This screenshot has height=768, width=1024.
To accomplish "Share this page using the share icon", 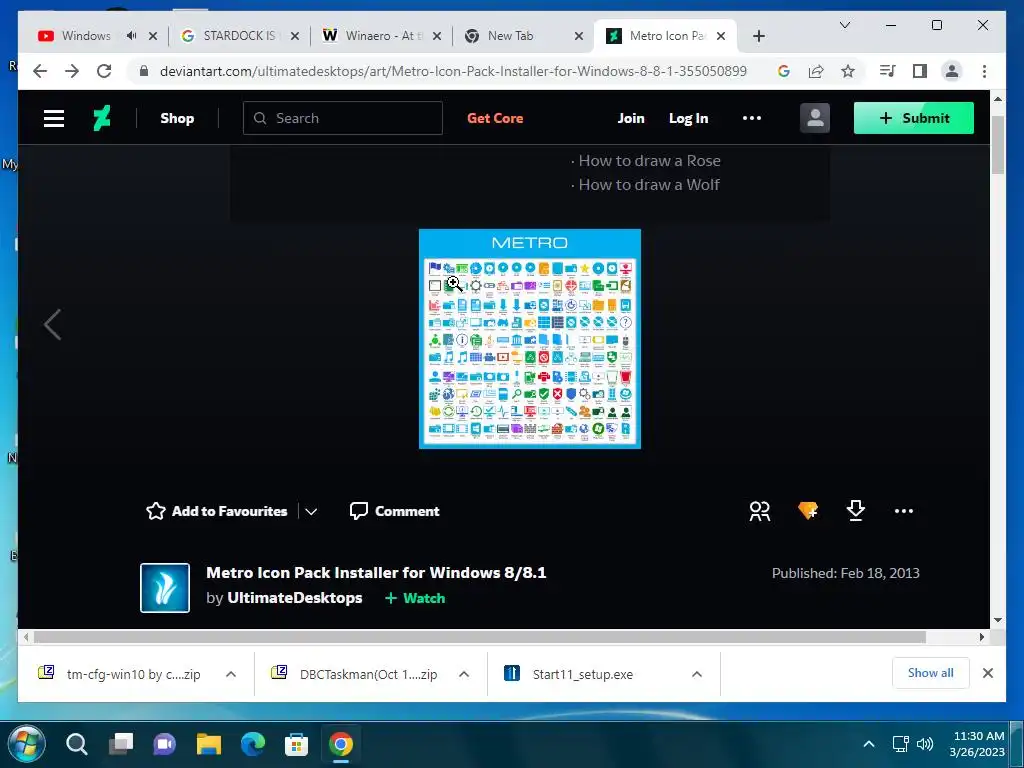I will pos(816,71).
